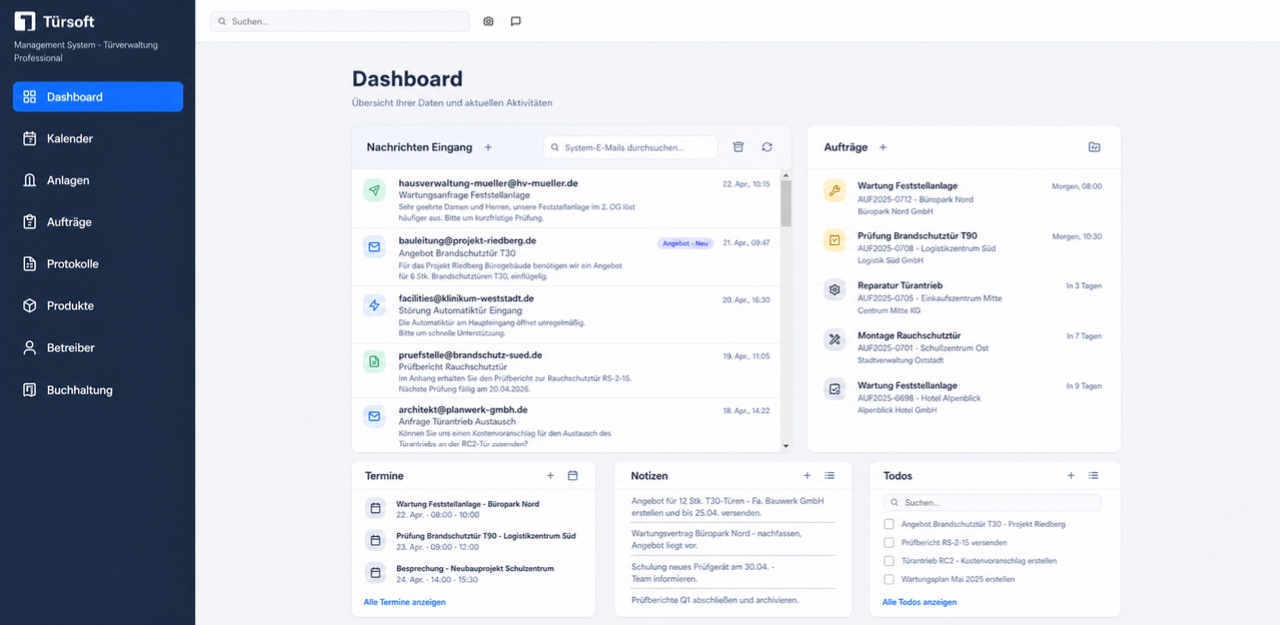Click wrench icon of AUF2025-0712 order
The height and width of the screenshot is (625, 1280).
[x=835, y=190]
